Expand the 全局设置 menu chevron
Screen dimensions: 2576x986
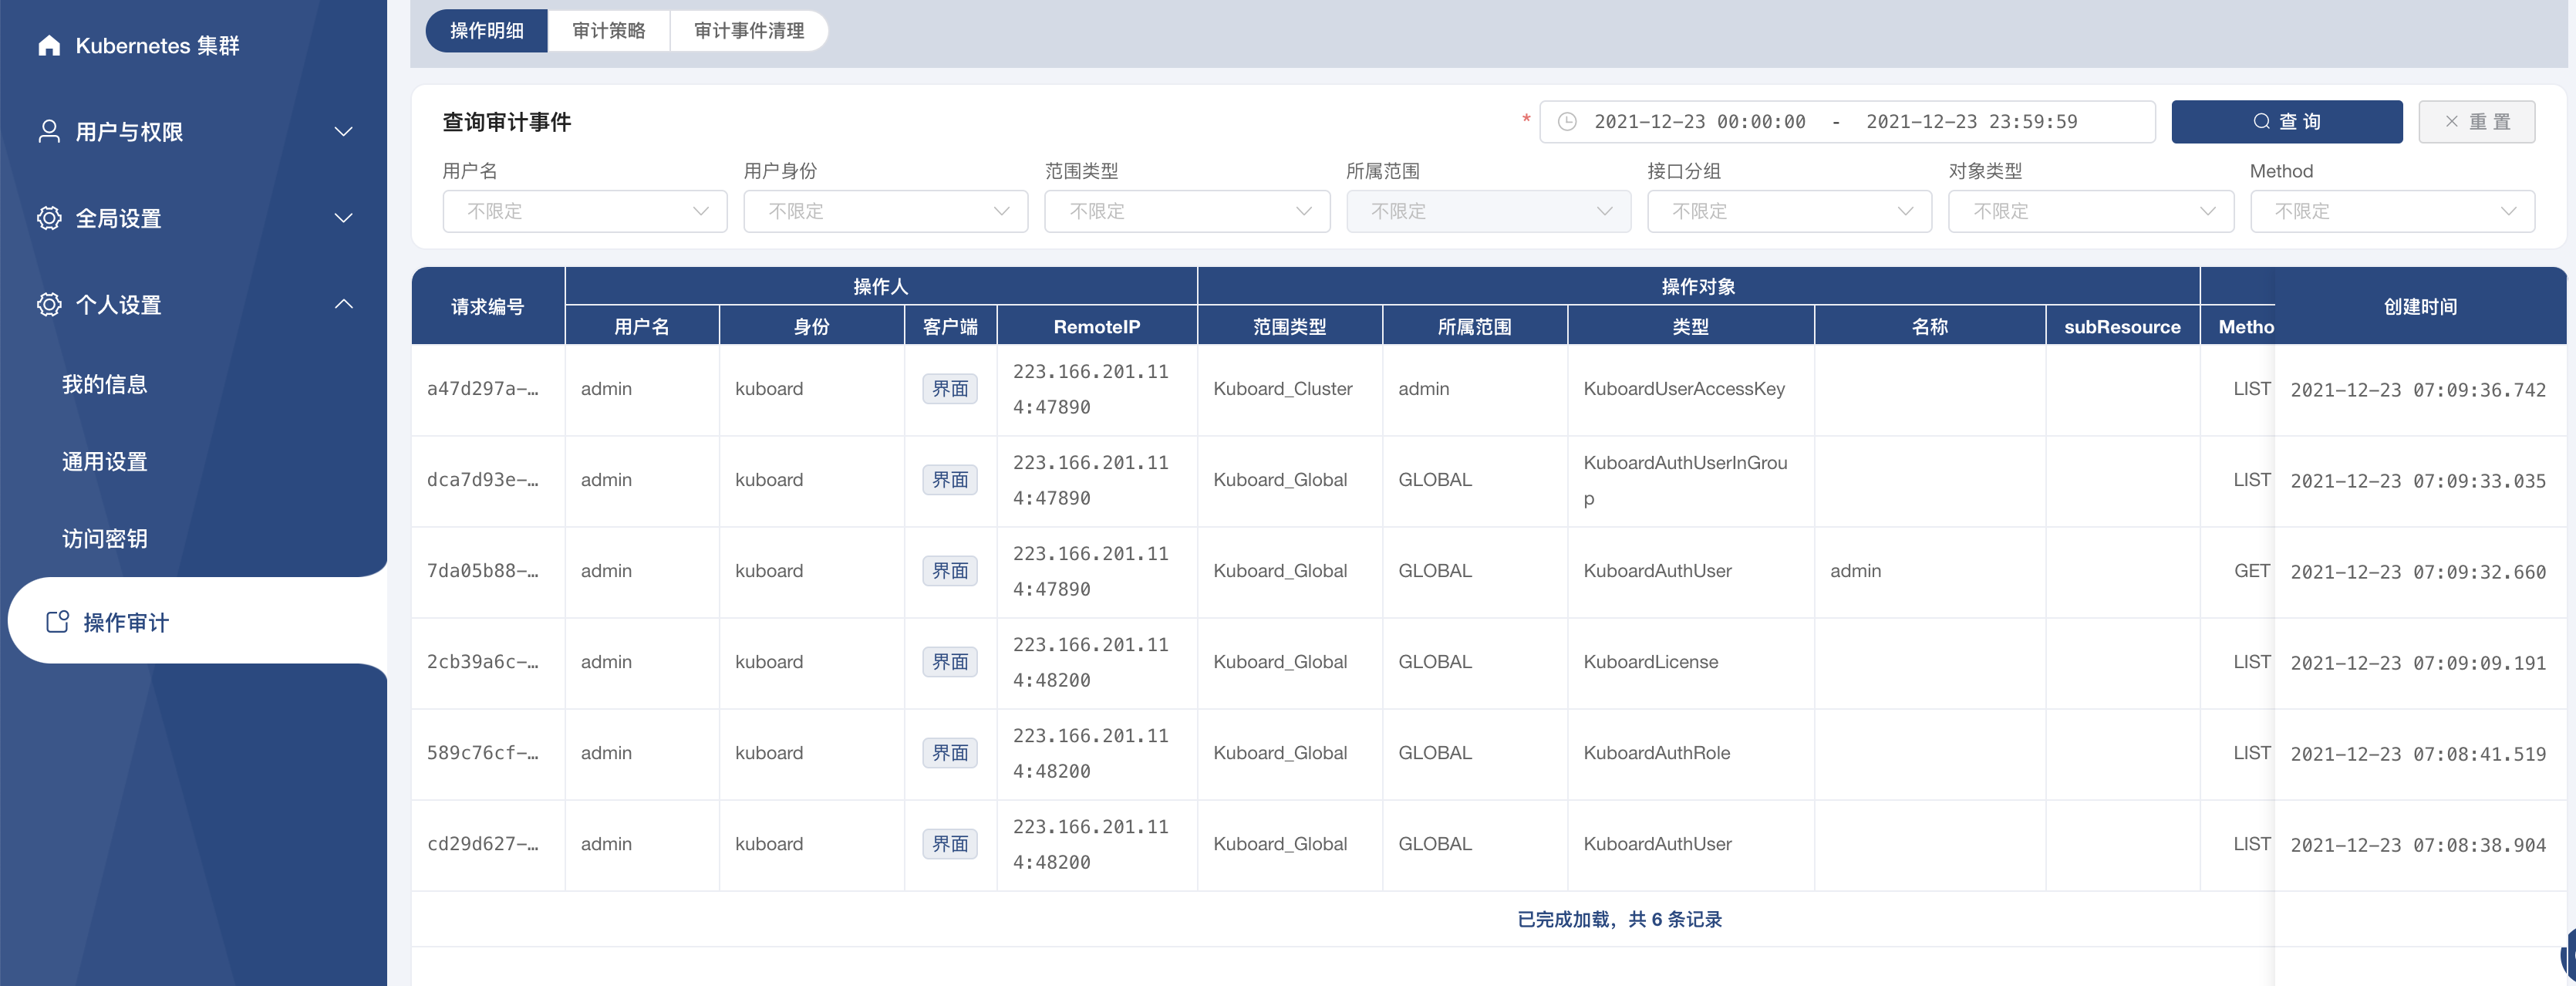click(x=343, y=218)
